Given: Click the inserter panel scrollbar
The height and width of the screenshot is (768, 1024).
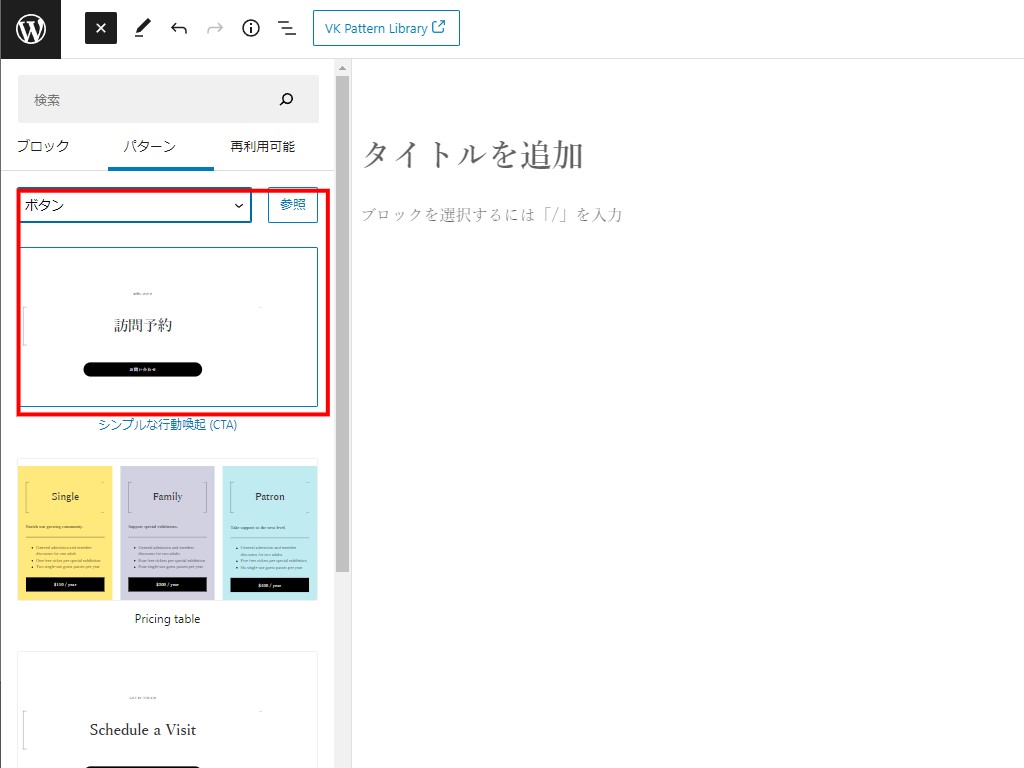Looking at the screenshot, I should pos(342,320).
